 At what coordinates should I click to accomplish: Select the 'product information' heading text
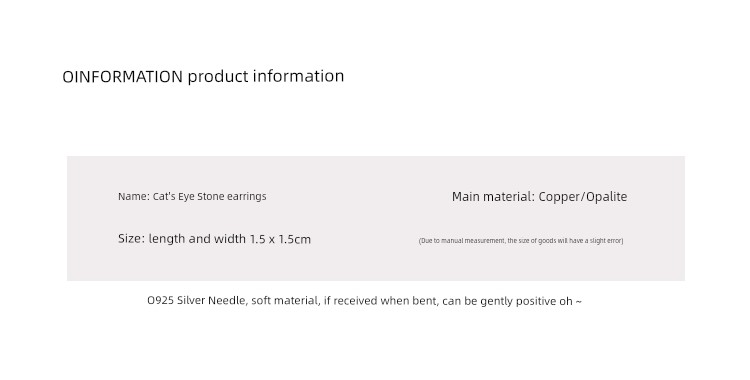tap(265, 78)
